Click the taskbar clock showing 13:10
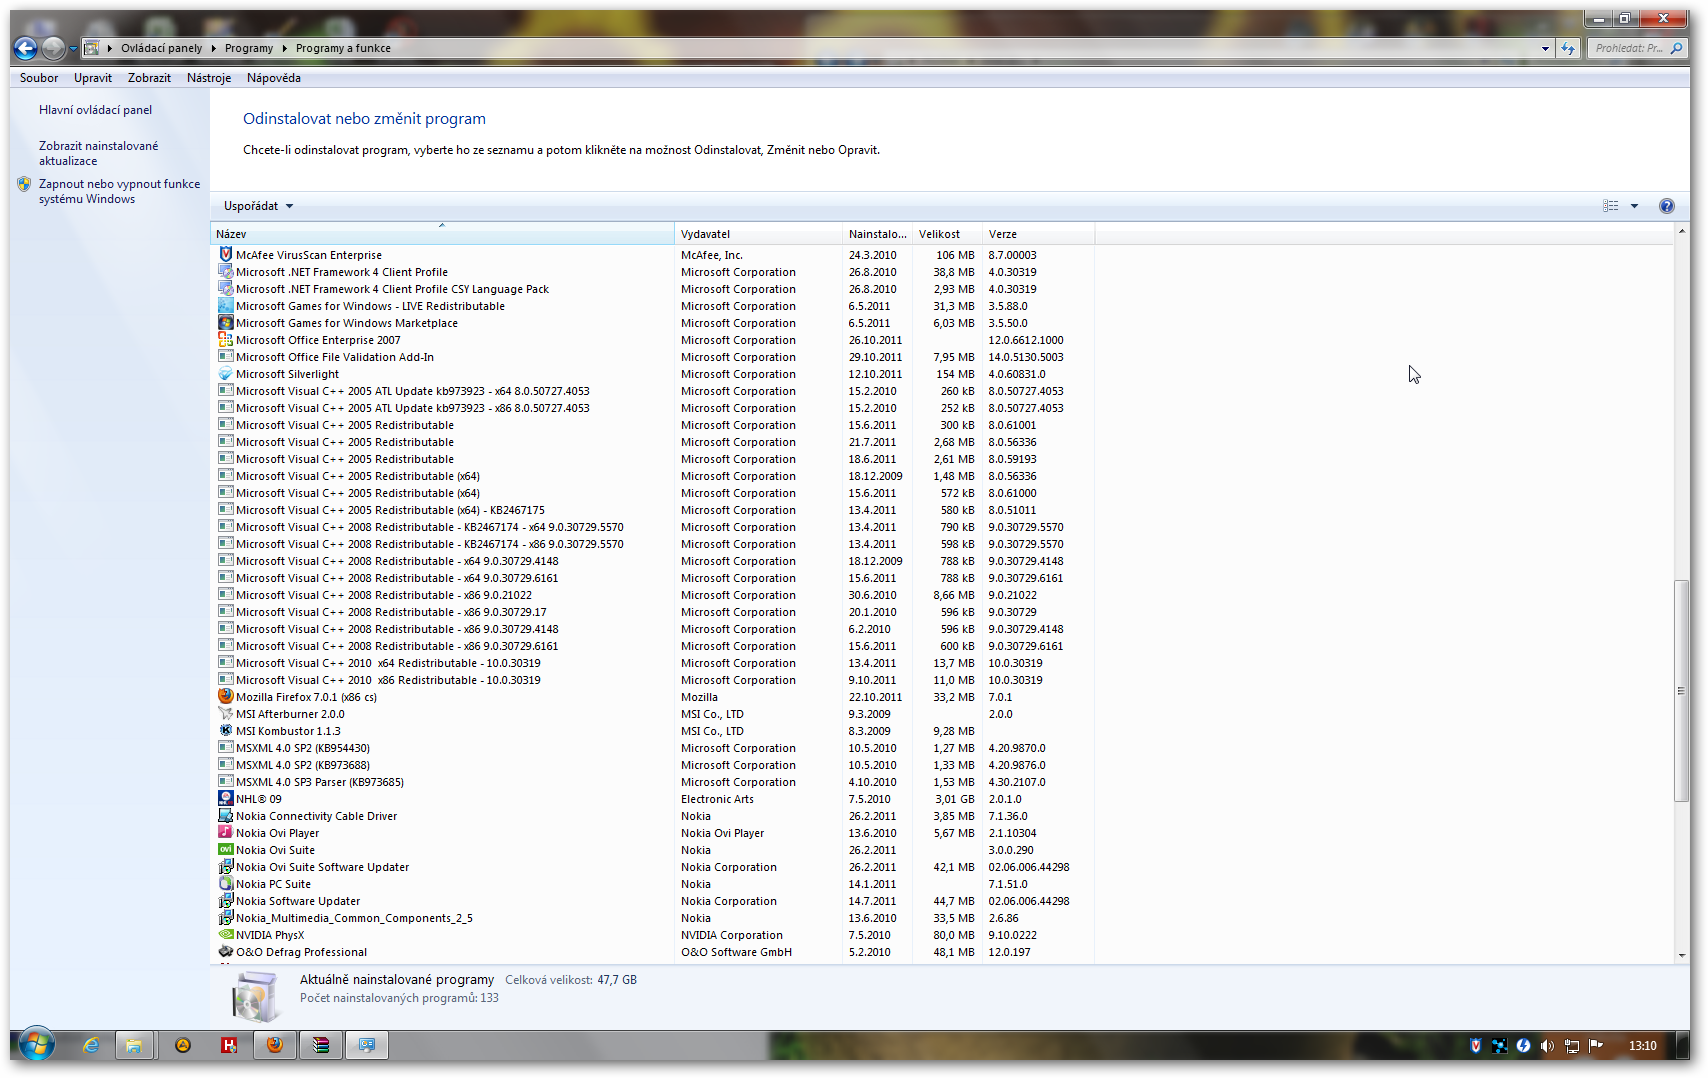Viewport: 1708px width, 1078px height. click(1642, 1046)
